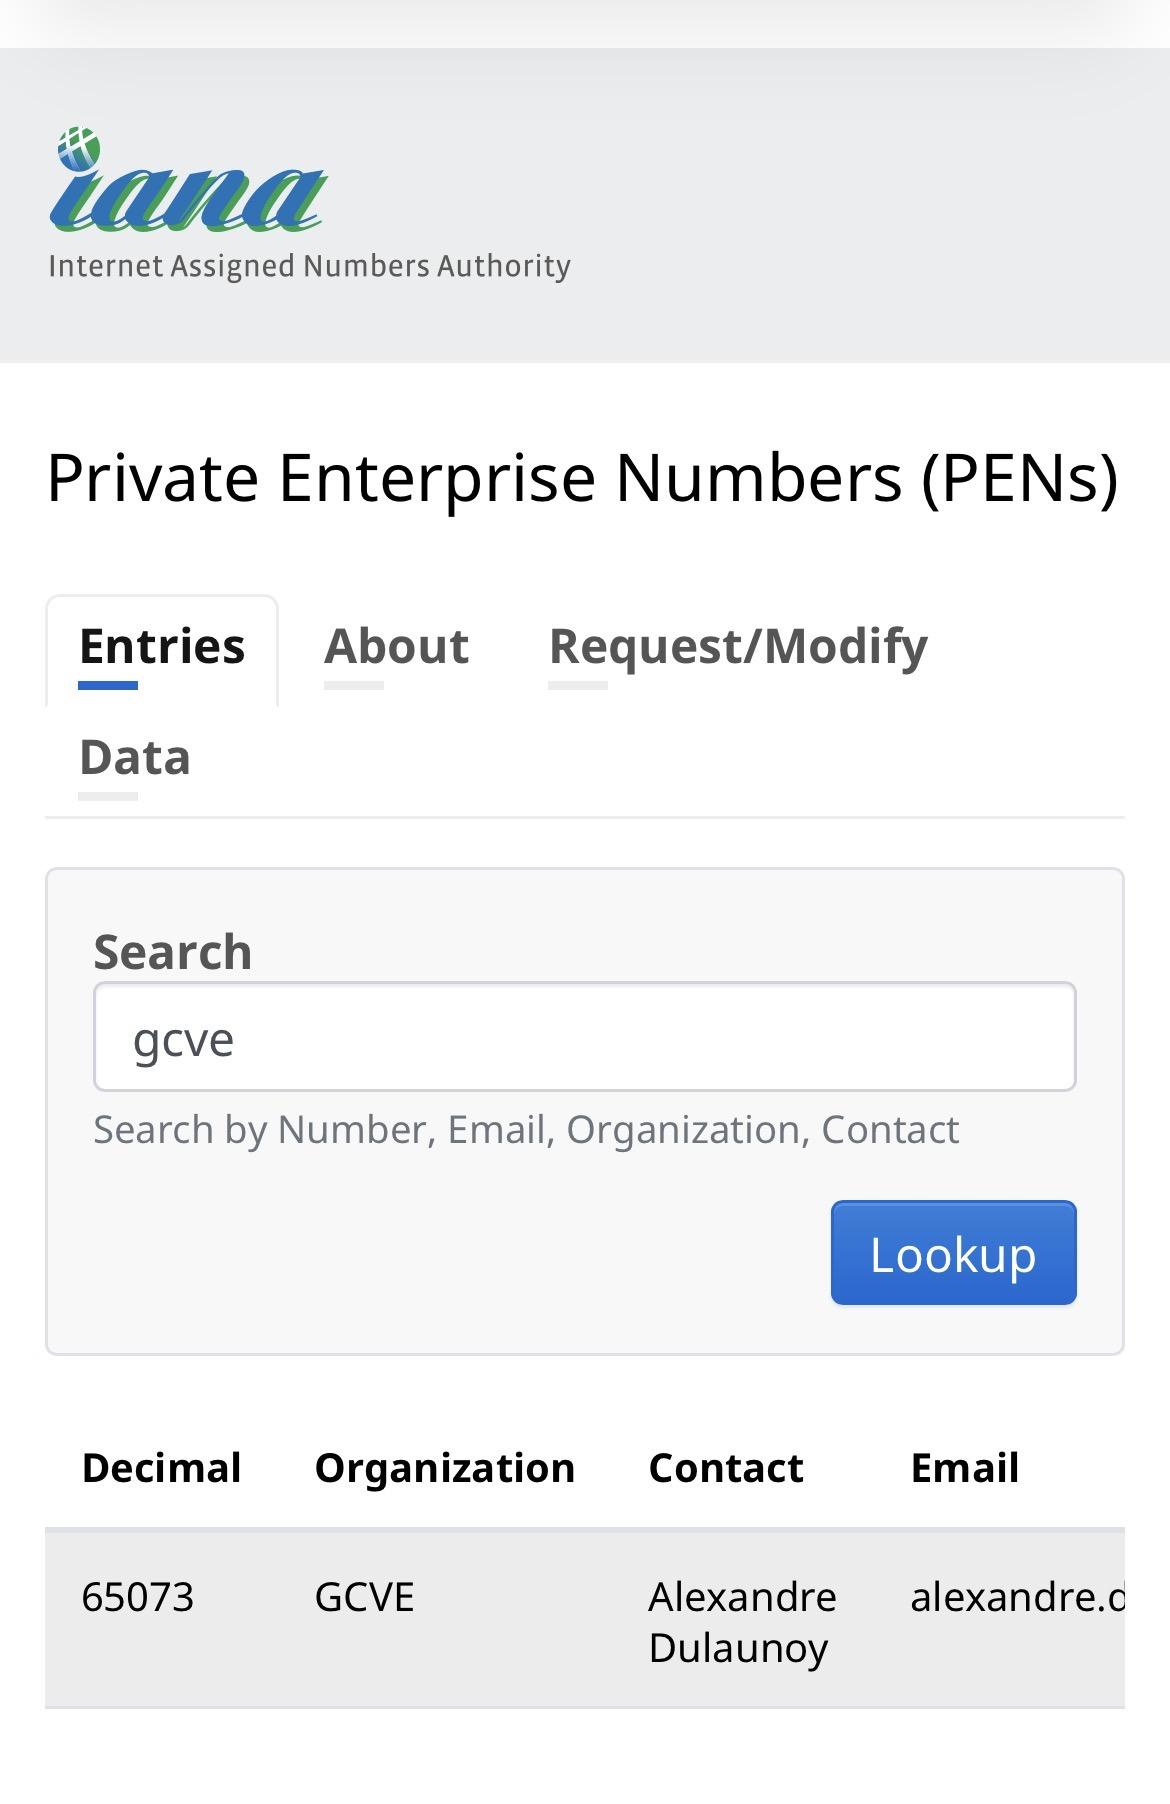1170x1804 pixels.
Task: Switch to the Entries tab
Action: (162, 647)
